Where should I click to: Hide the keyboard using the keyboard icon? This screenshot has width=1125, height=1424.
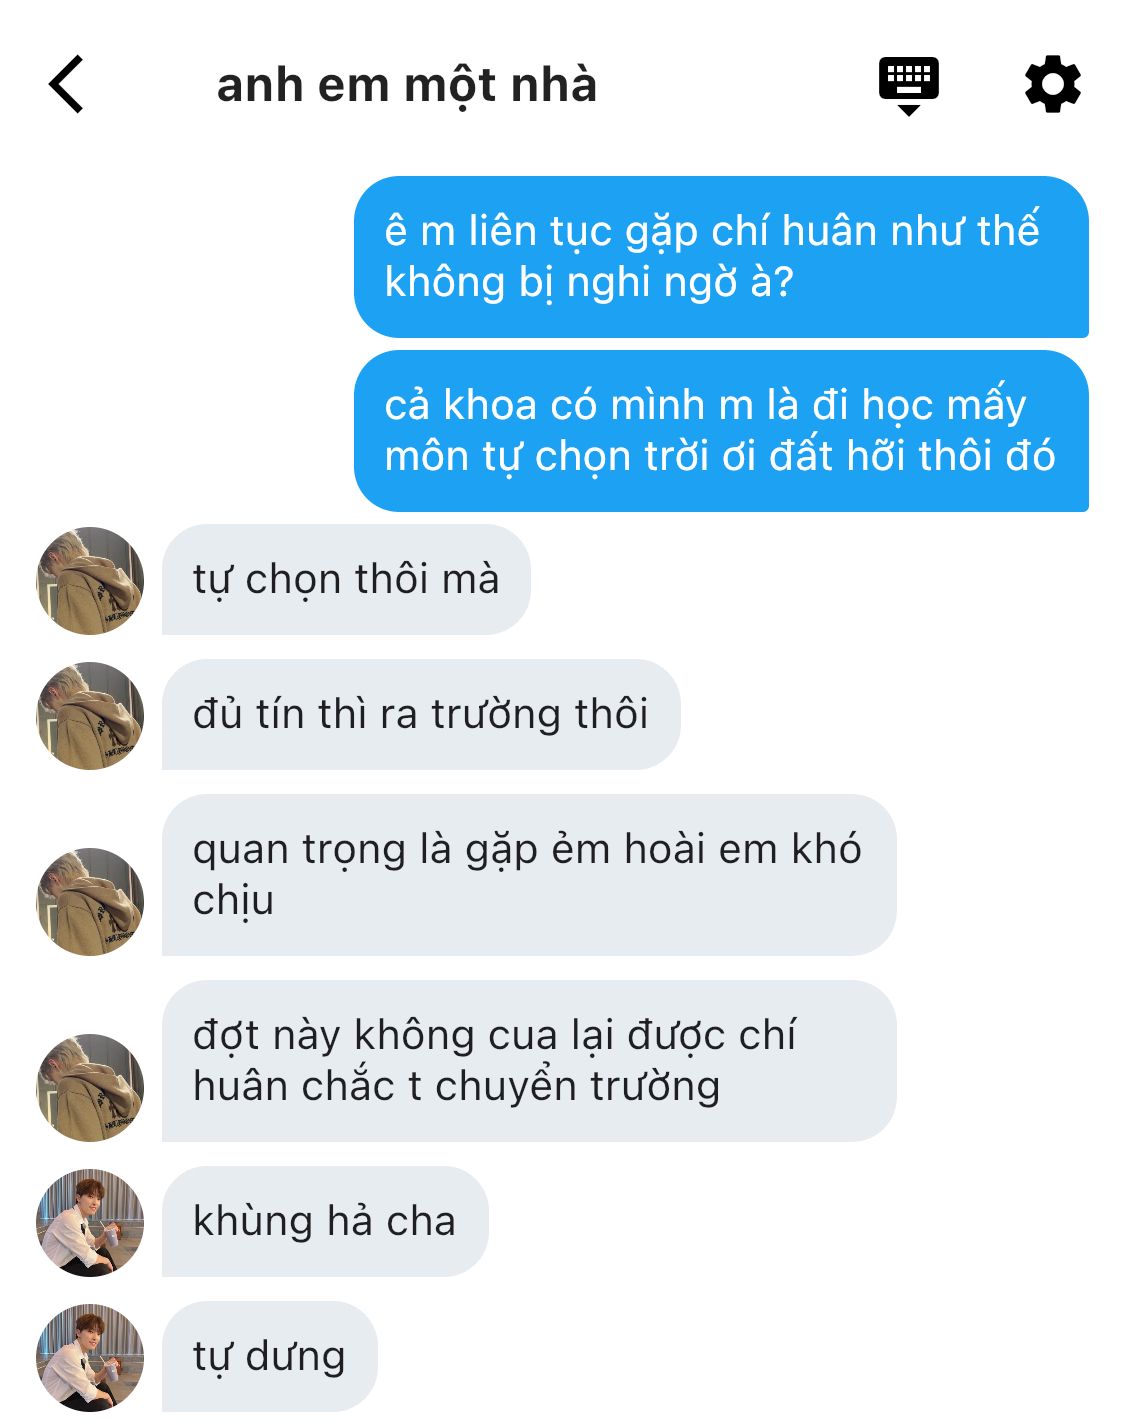[x=908, y=86]
